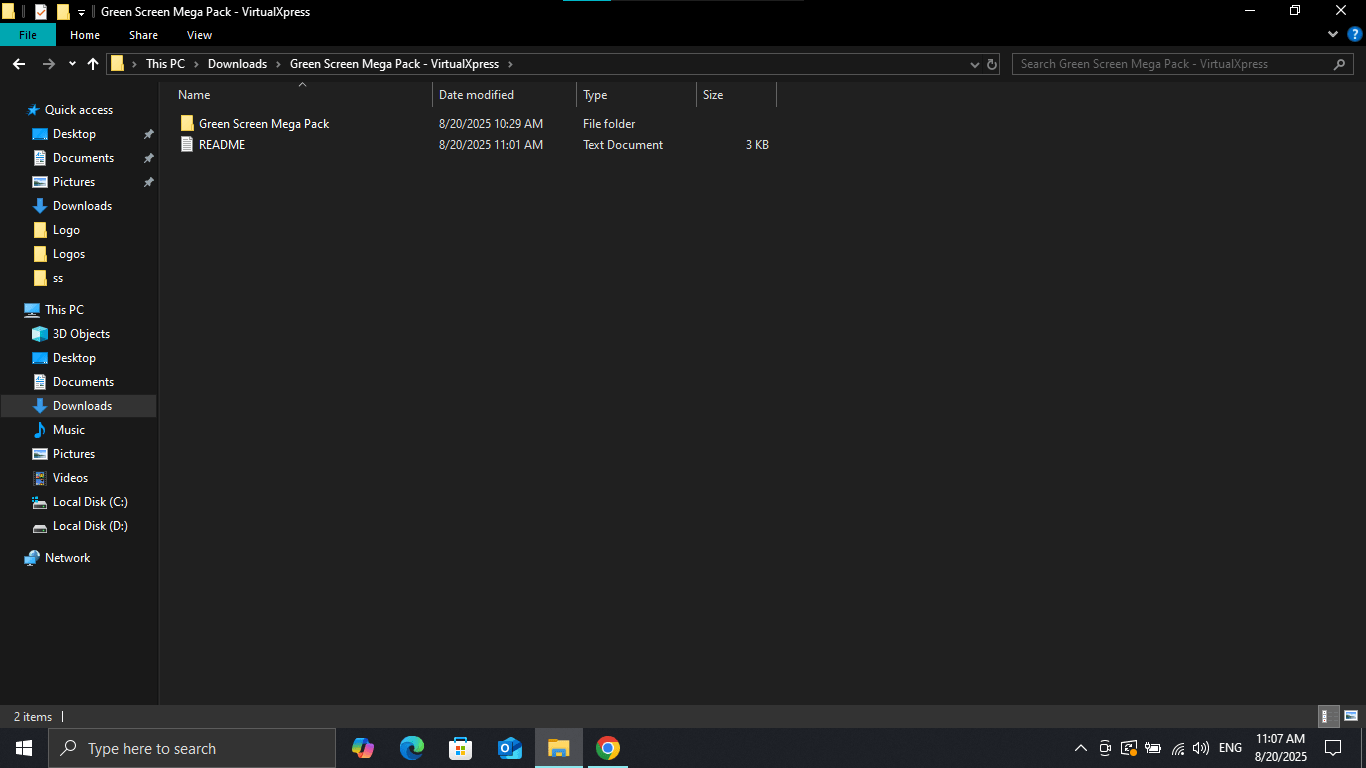Screen dimensions: 1366x768
Task: Open address bar history dropdown
Action: tap(975, 64)
